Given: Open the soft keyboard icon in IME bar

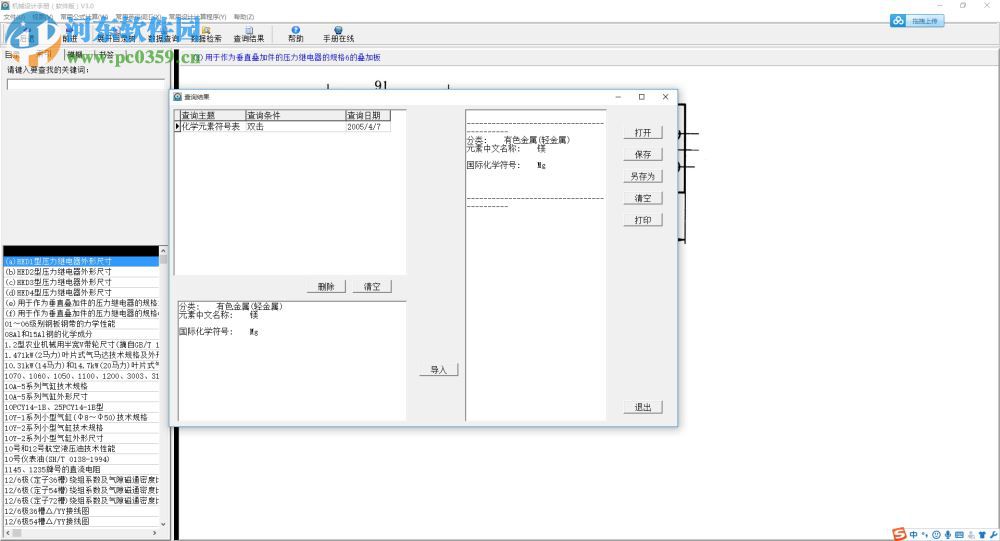Looking at the screenshot, I should pos(959,535).
